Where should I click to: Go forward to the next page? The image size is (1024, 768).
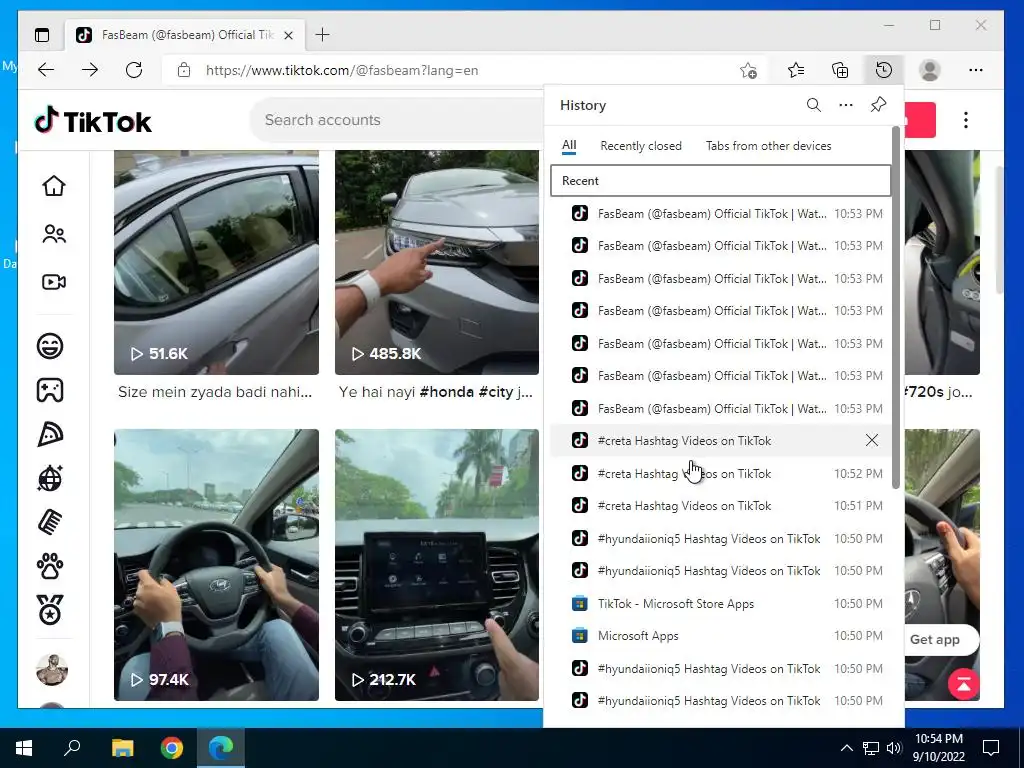pyautogui.click(x=90, y=70)
